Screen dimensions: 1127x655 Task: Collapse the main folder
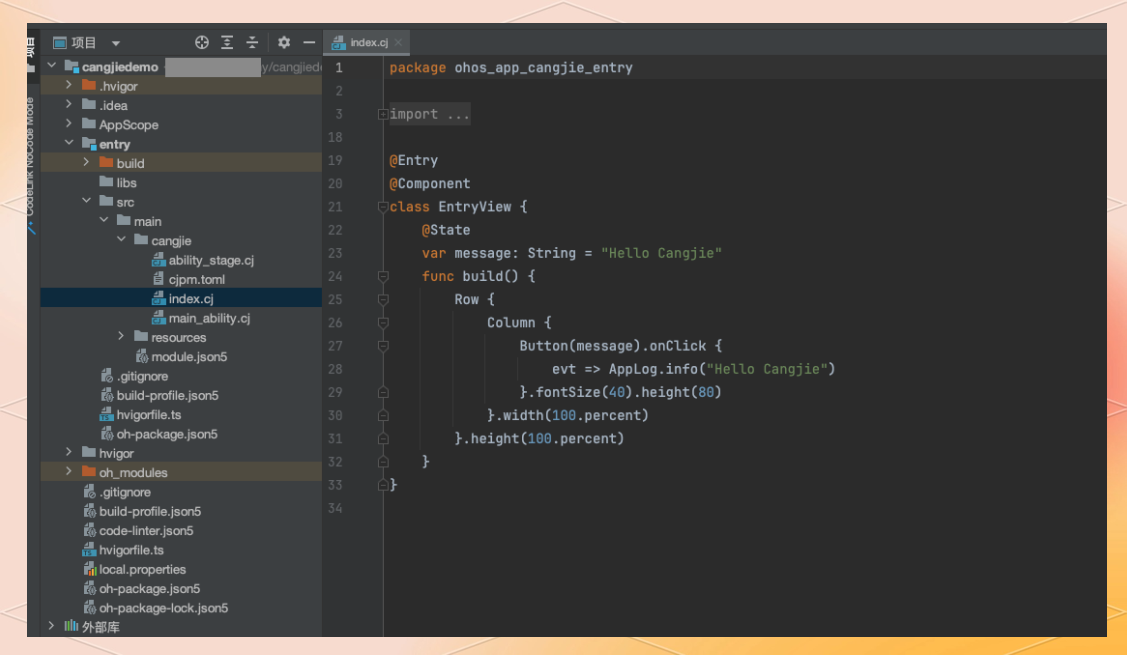tap(104, 220)
